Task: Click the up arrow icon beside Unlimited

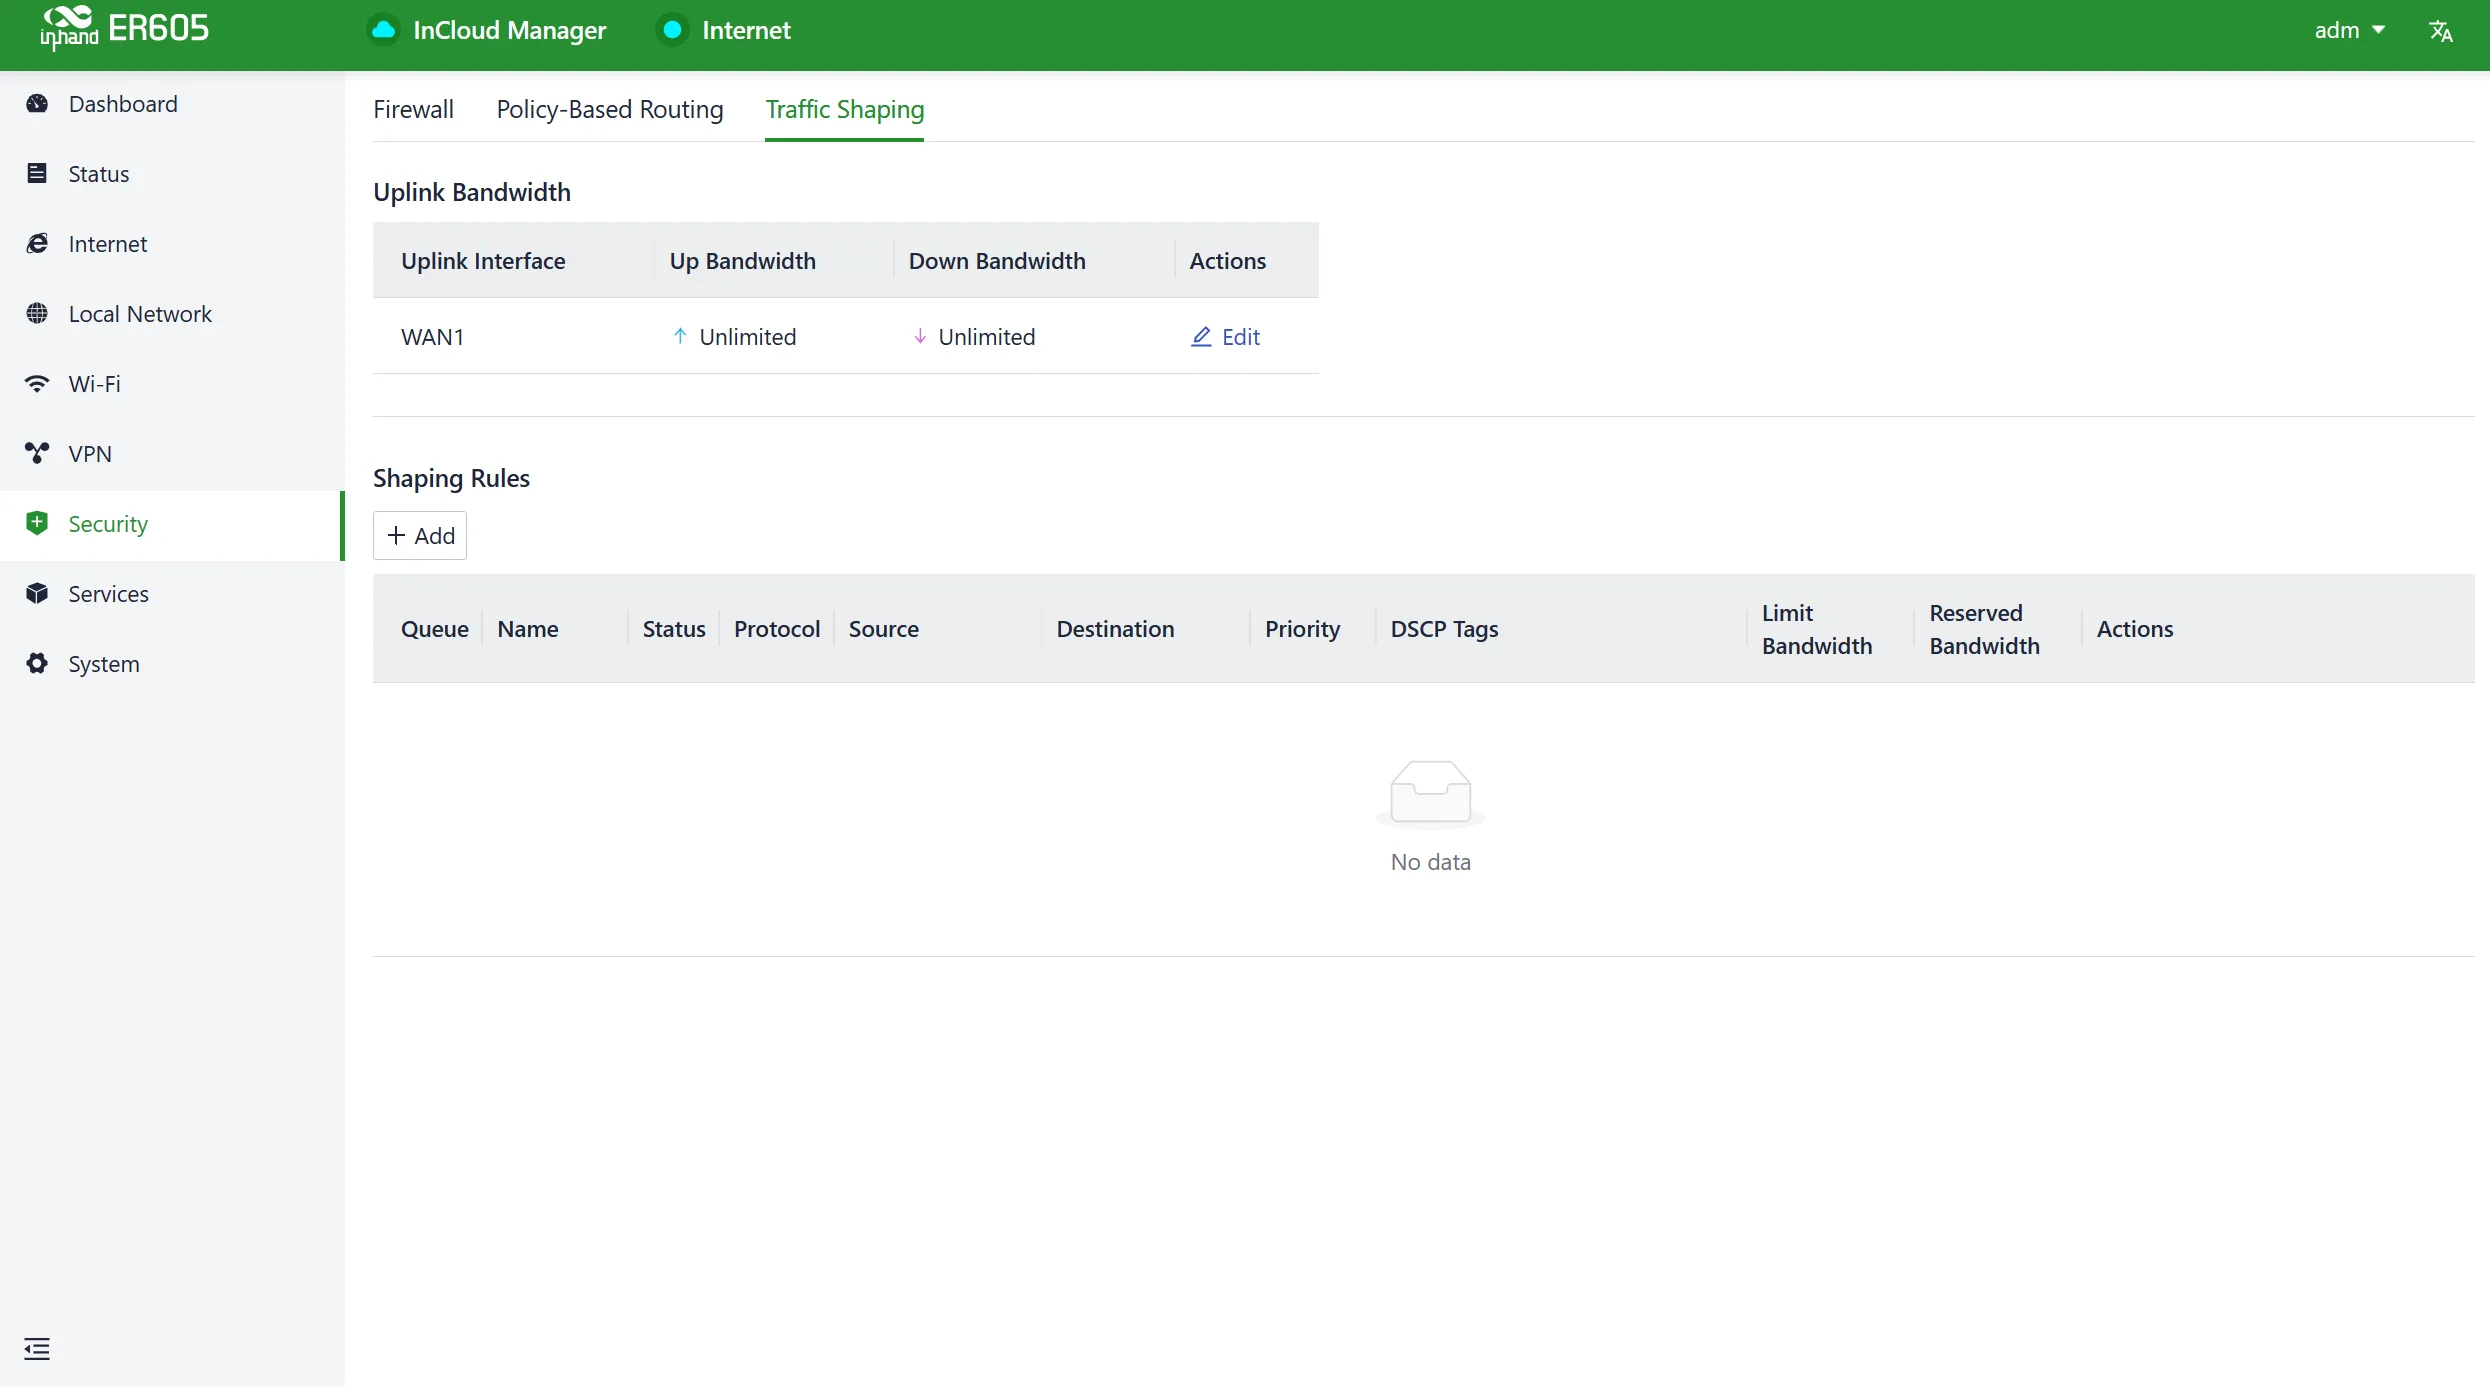Action: [680, 336]
